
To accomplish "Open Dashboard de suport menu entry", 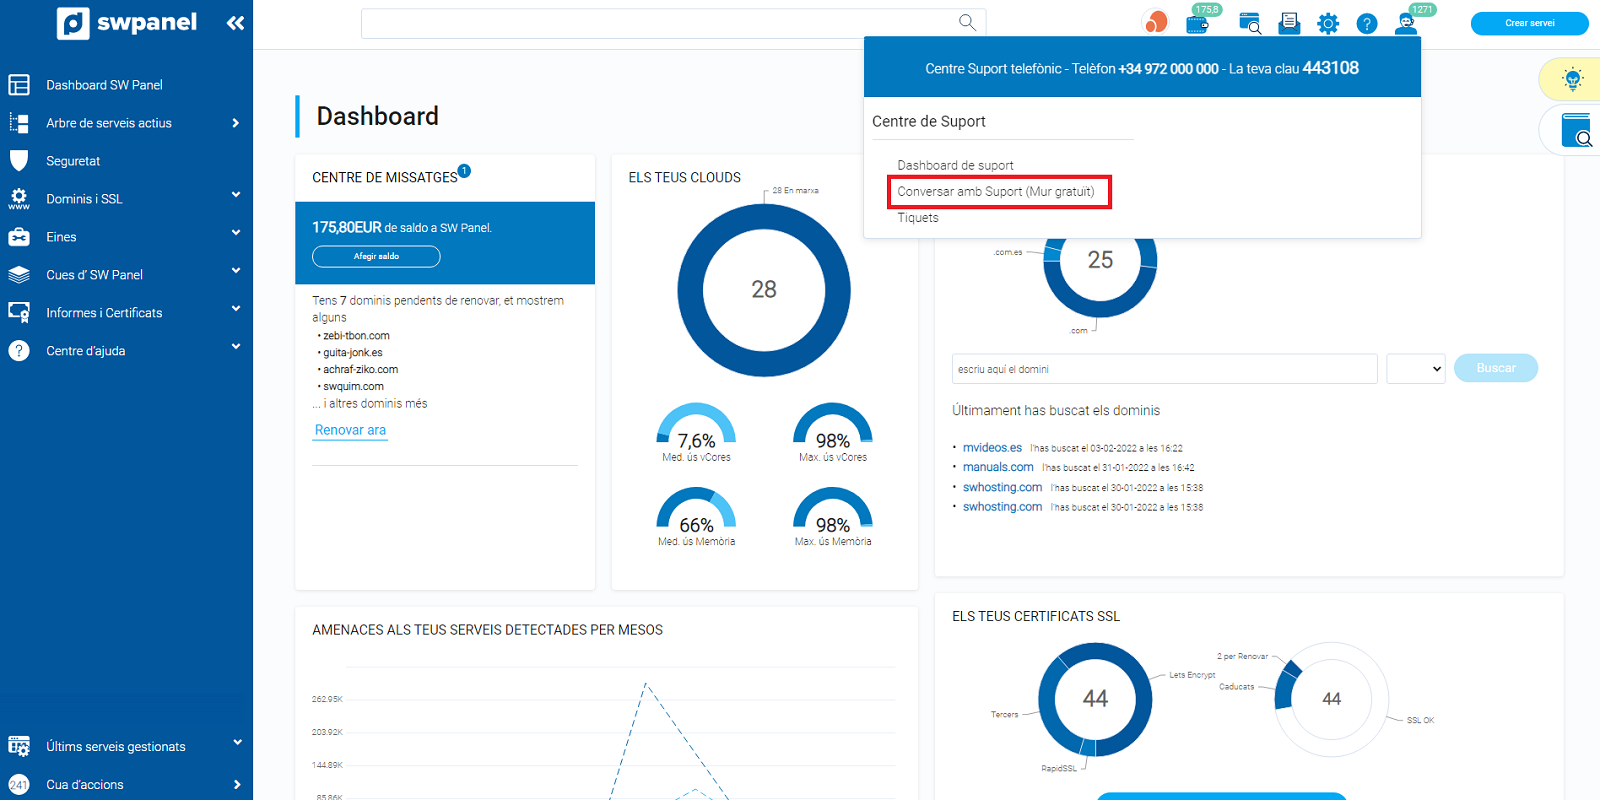I will [955, 165].
